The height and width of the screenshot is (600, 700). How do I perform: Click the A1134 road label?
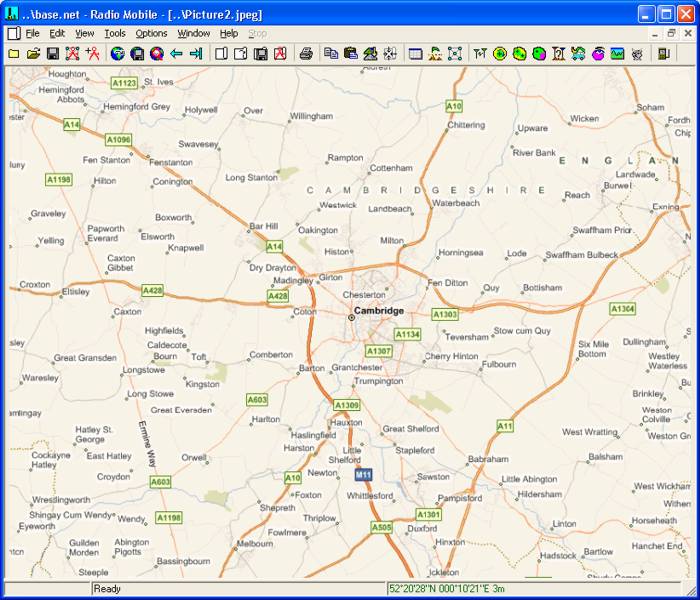(407, 334)
